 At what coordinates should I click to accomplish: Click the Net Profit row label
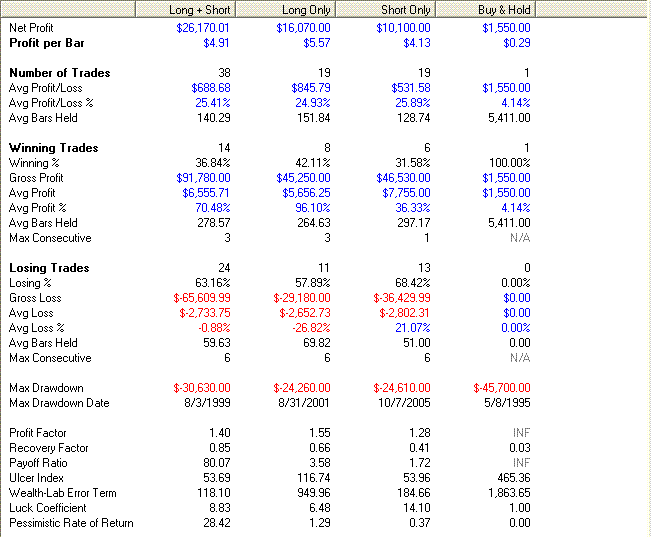31,28
